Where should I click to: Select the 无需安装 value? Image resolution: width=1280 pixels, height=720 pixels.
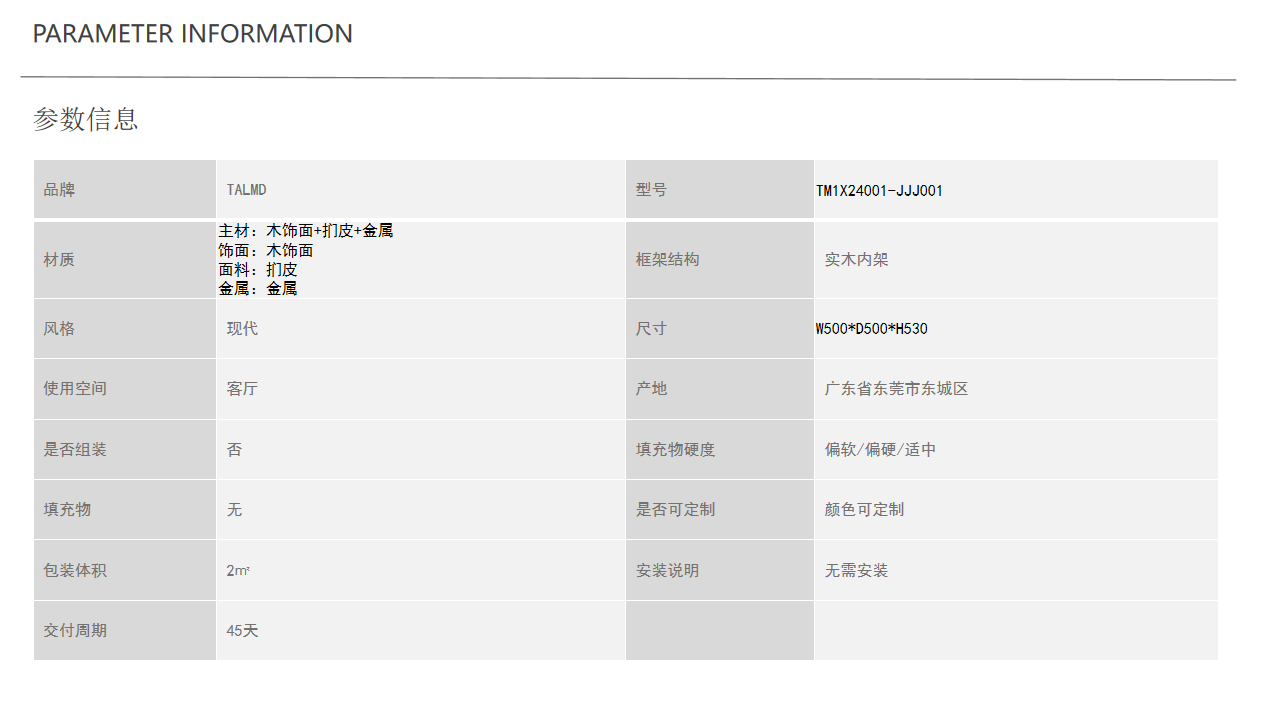coord(857,571)
